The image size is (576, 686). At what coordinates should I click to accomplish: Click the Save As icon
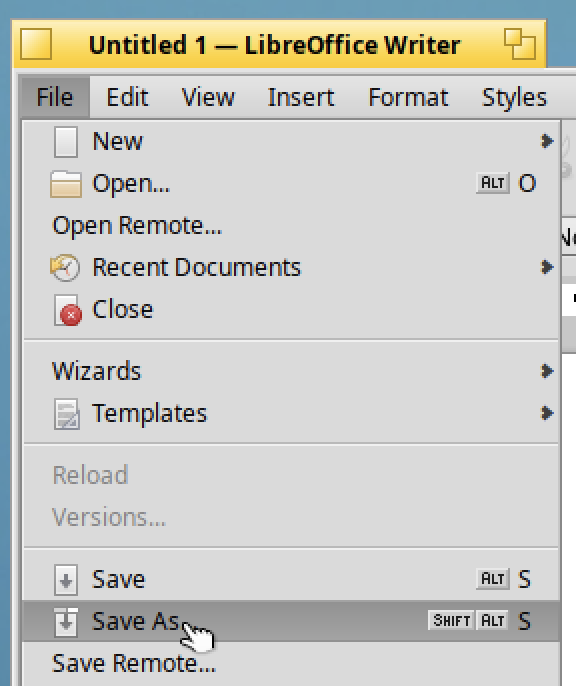(x=66, y=622)
